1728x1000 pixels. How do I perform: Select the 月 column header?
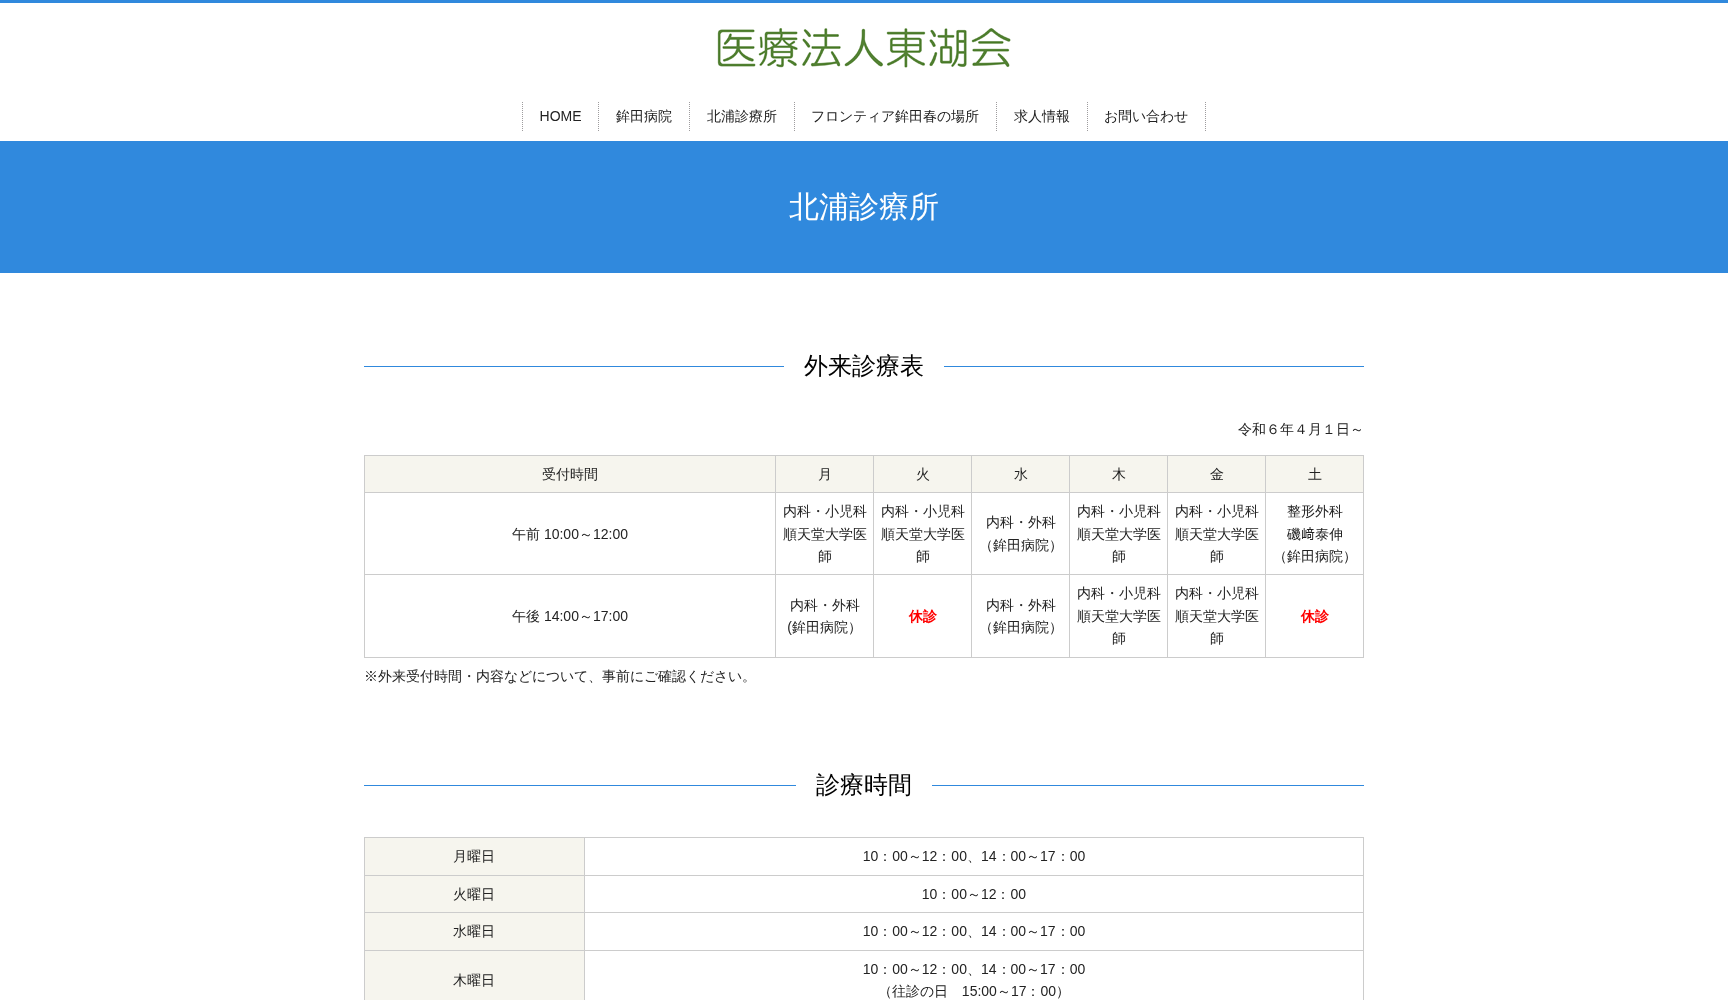point(824,474)
